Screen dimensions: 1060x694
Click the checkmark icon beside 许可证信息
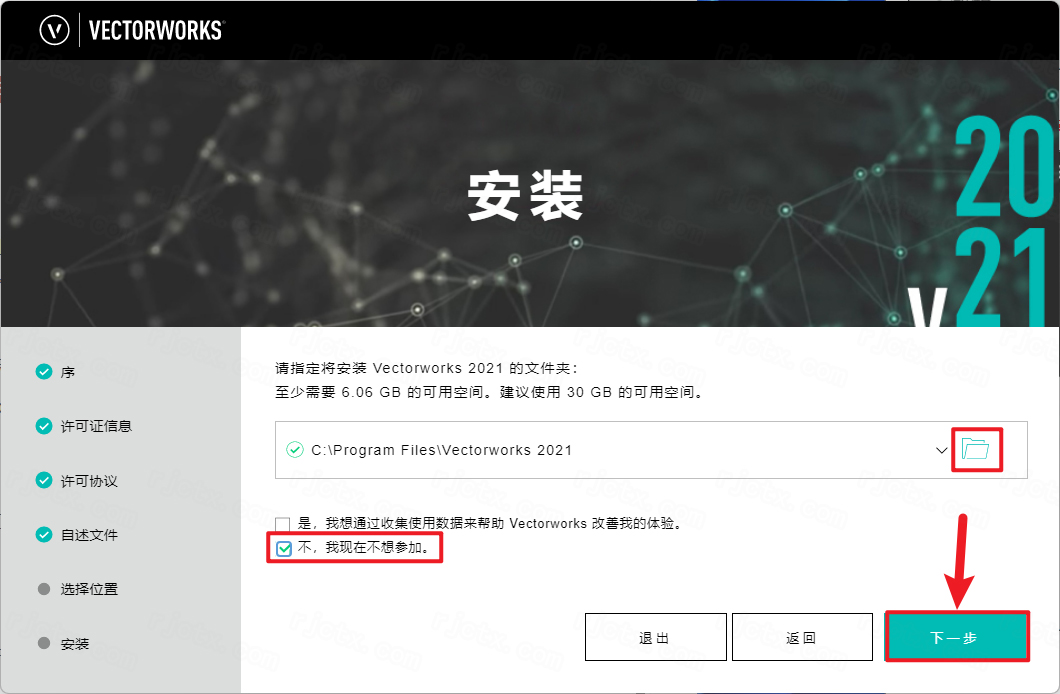[44, 426]
